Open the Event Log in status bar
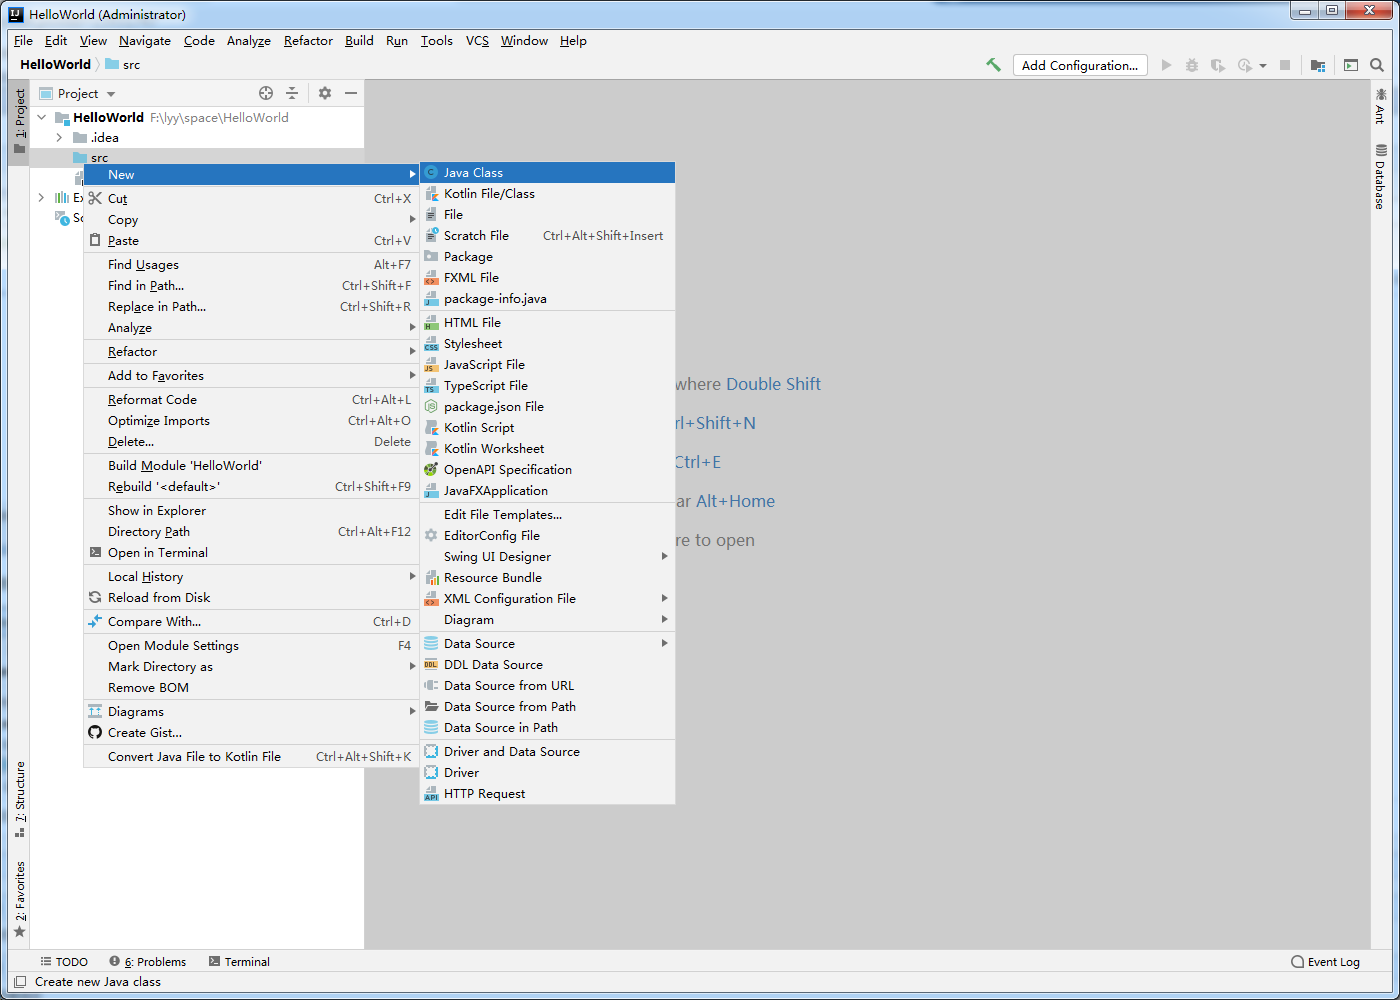 click(x=1325, y=962)
